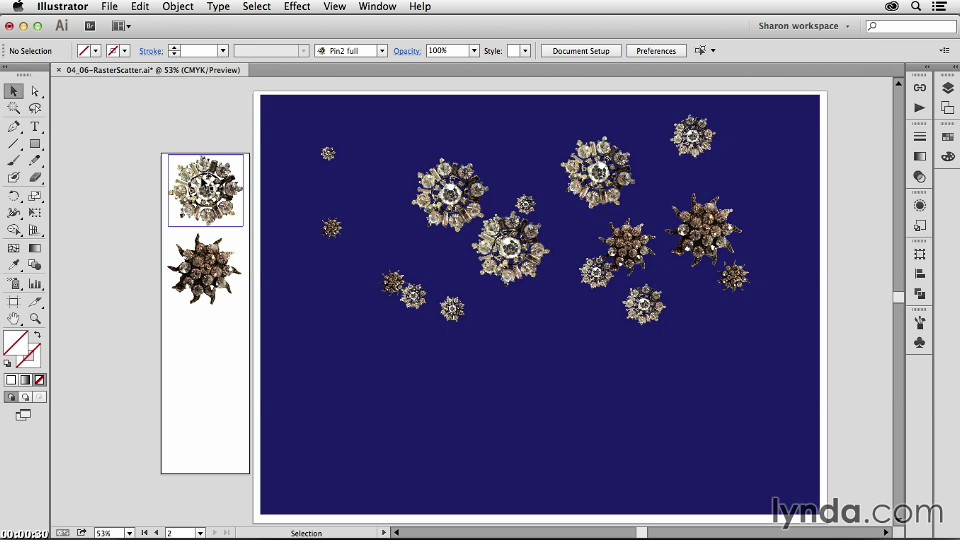This screenshot has height=540, width=960.
Task: Open the Type menu
Action: point(218,6)
